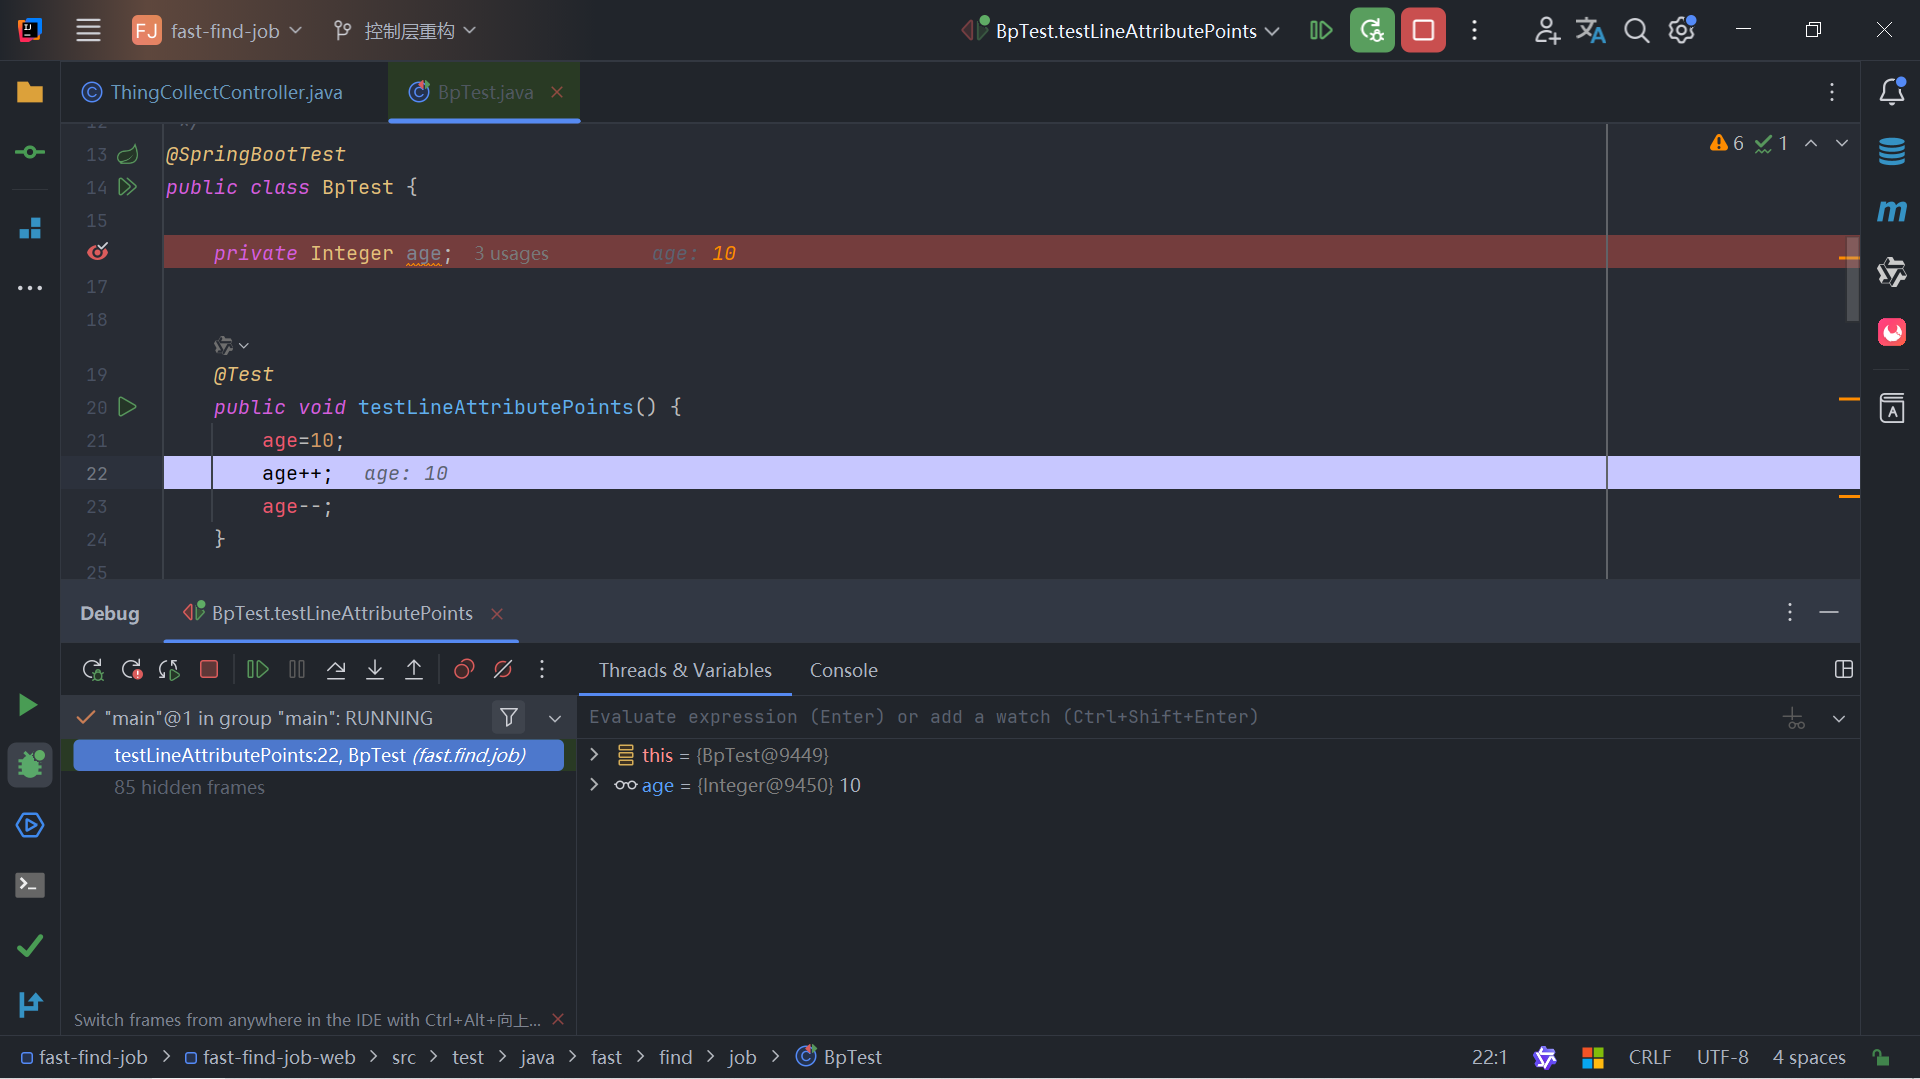Click Step Over in debugger

pos(336,670)
